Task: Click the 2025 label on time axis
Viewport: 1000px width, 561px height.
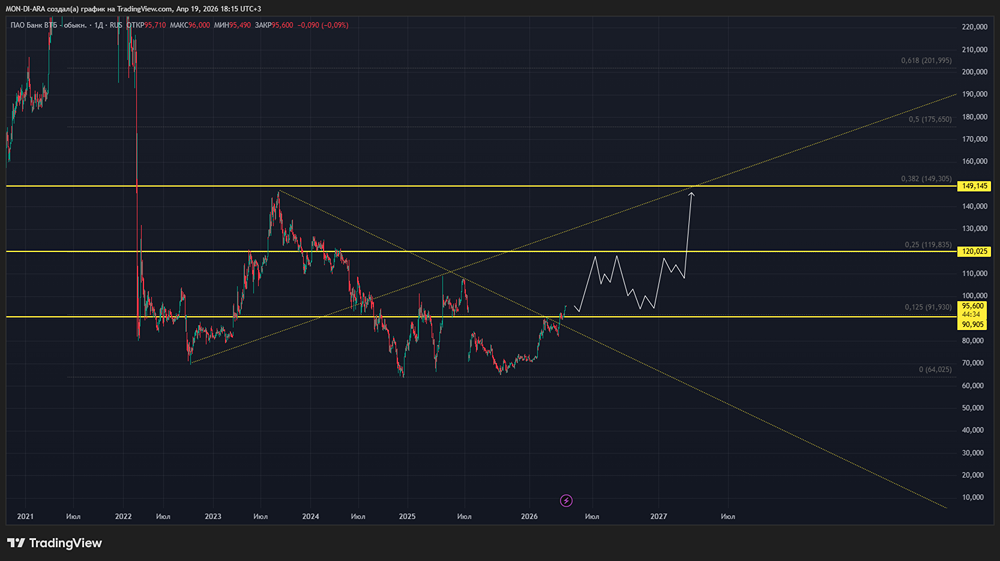Action: [x=407, y=516]
